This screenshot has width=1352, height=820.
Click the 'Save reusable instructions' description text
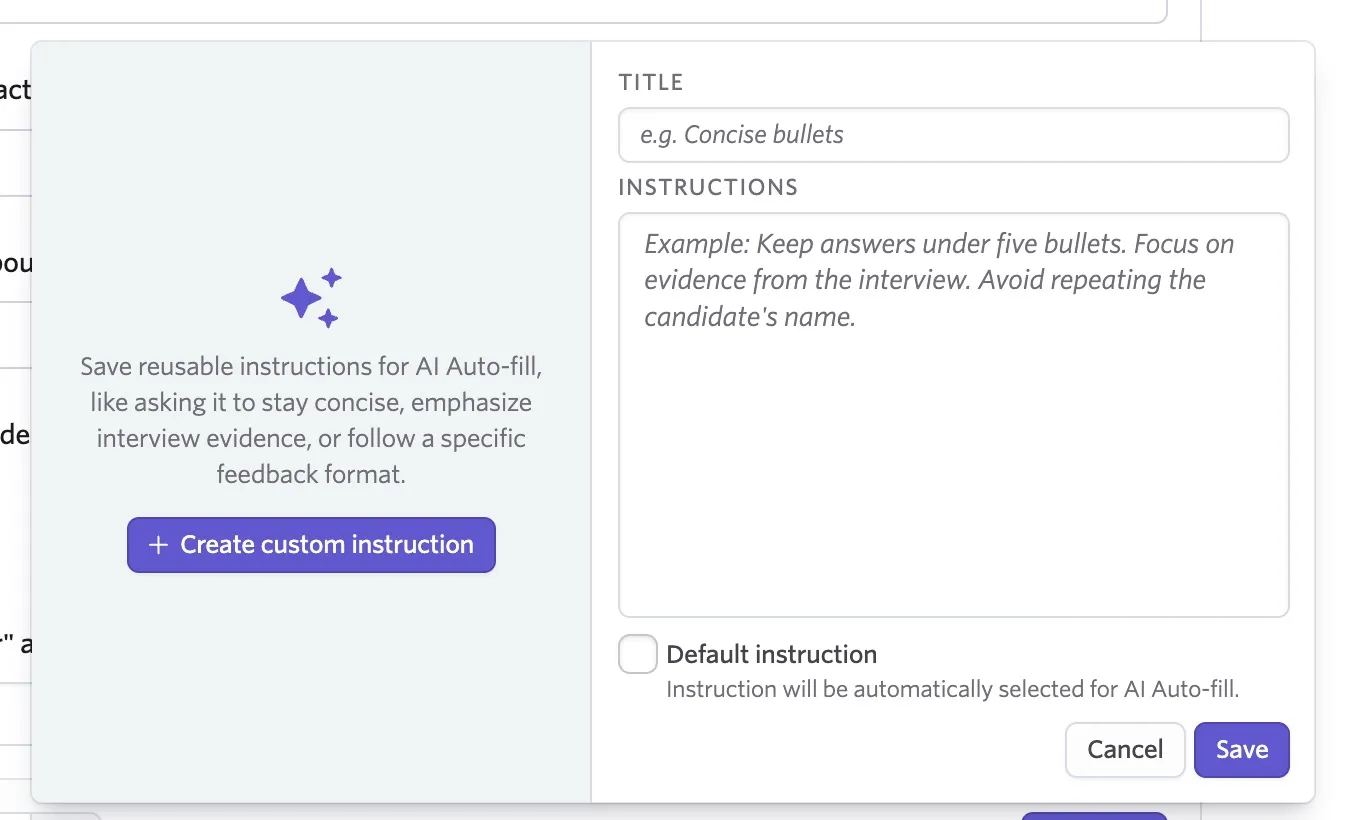(x=311, y=420)
